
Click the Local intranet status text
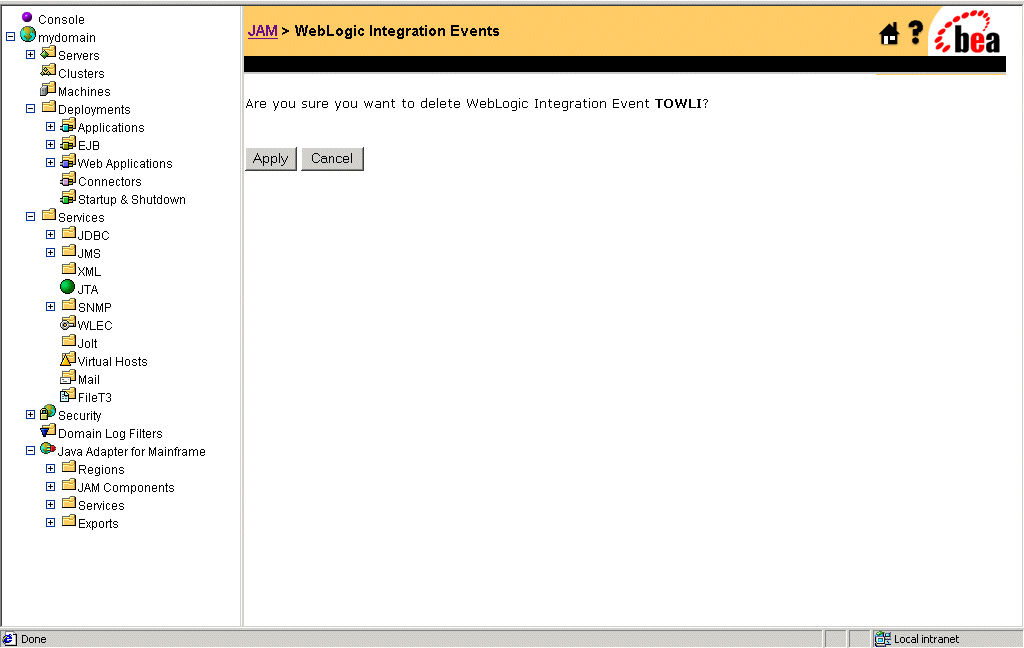[926, 640]
